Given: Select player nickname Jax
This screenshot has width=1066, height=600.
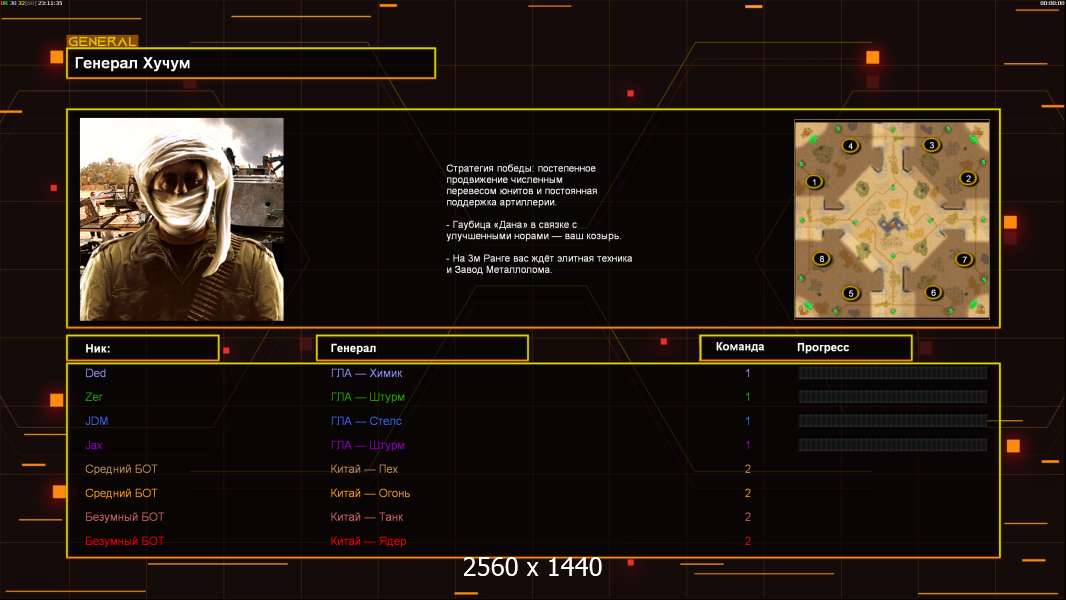Looking at the screenshot, I should [94, 445].
